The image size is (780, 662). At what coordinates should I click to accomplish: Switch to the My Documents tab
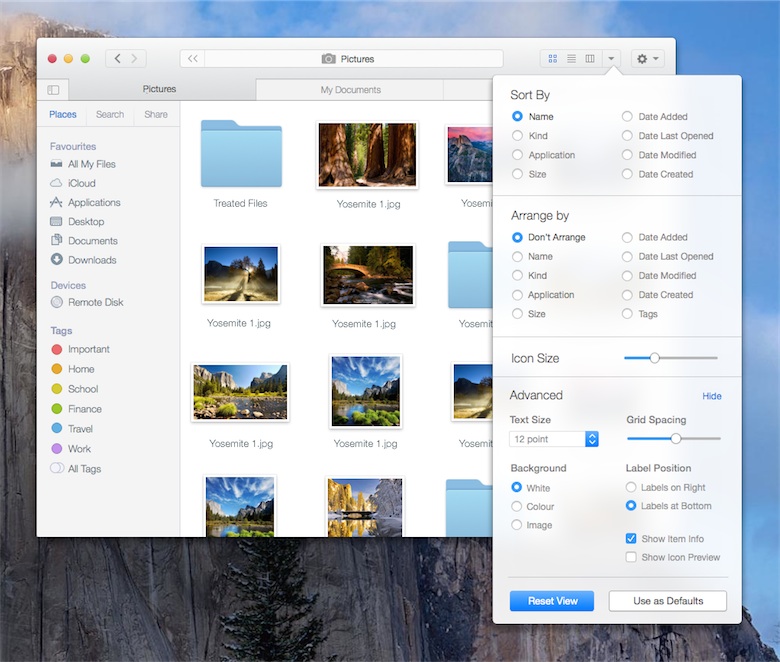click(x=350, y=90)
